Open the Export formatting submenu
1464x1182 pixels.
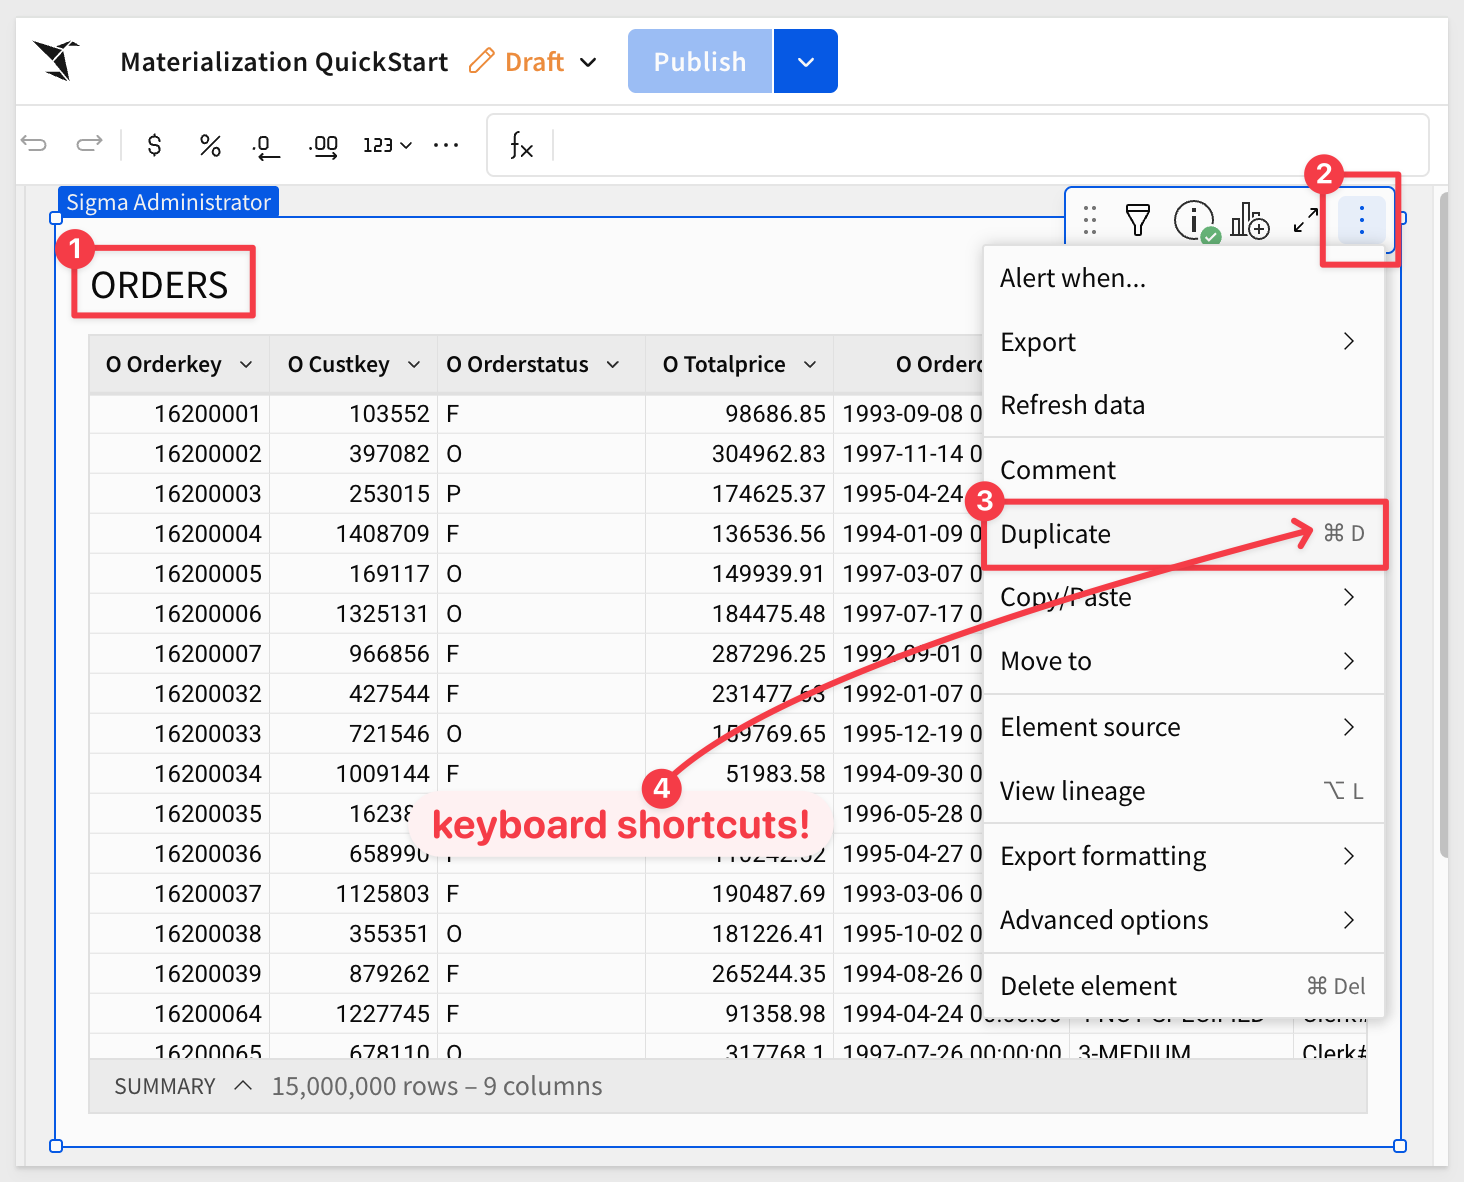[1184, 856]
